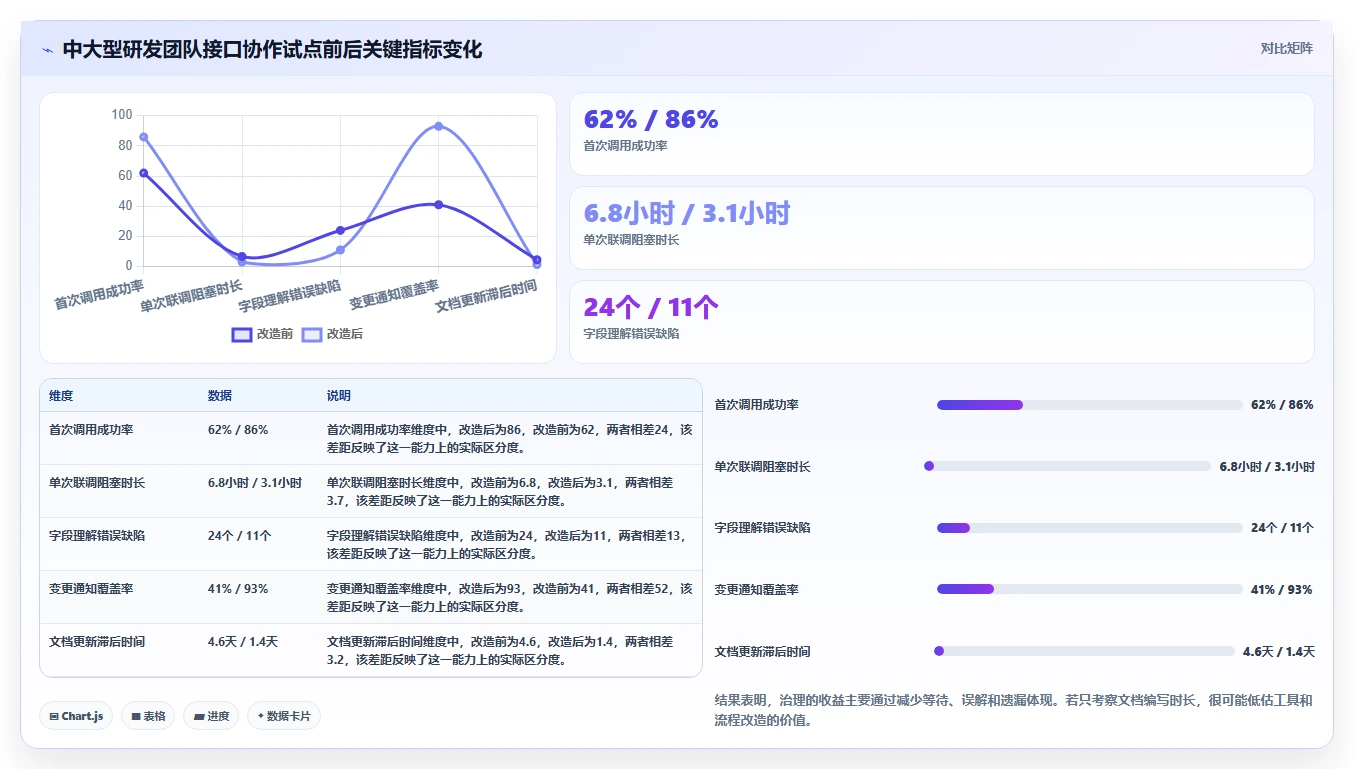Click the description text mentioning 两者相差52

pos(510,598)
